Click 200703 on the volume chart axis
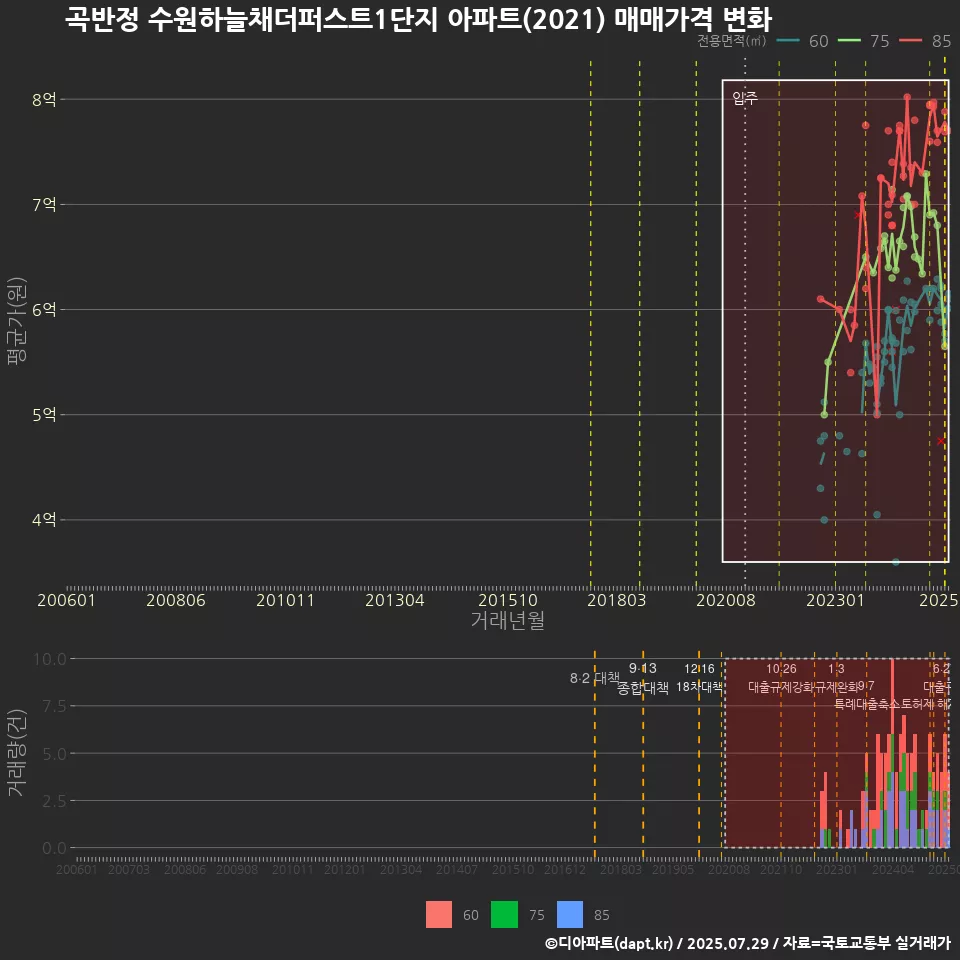960x960 pixels. [129, 869]
